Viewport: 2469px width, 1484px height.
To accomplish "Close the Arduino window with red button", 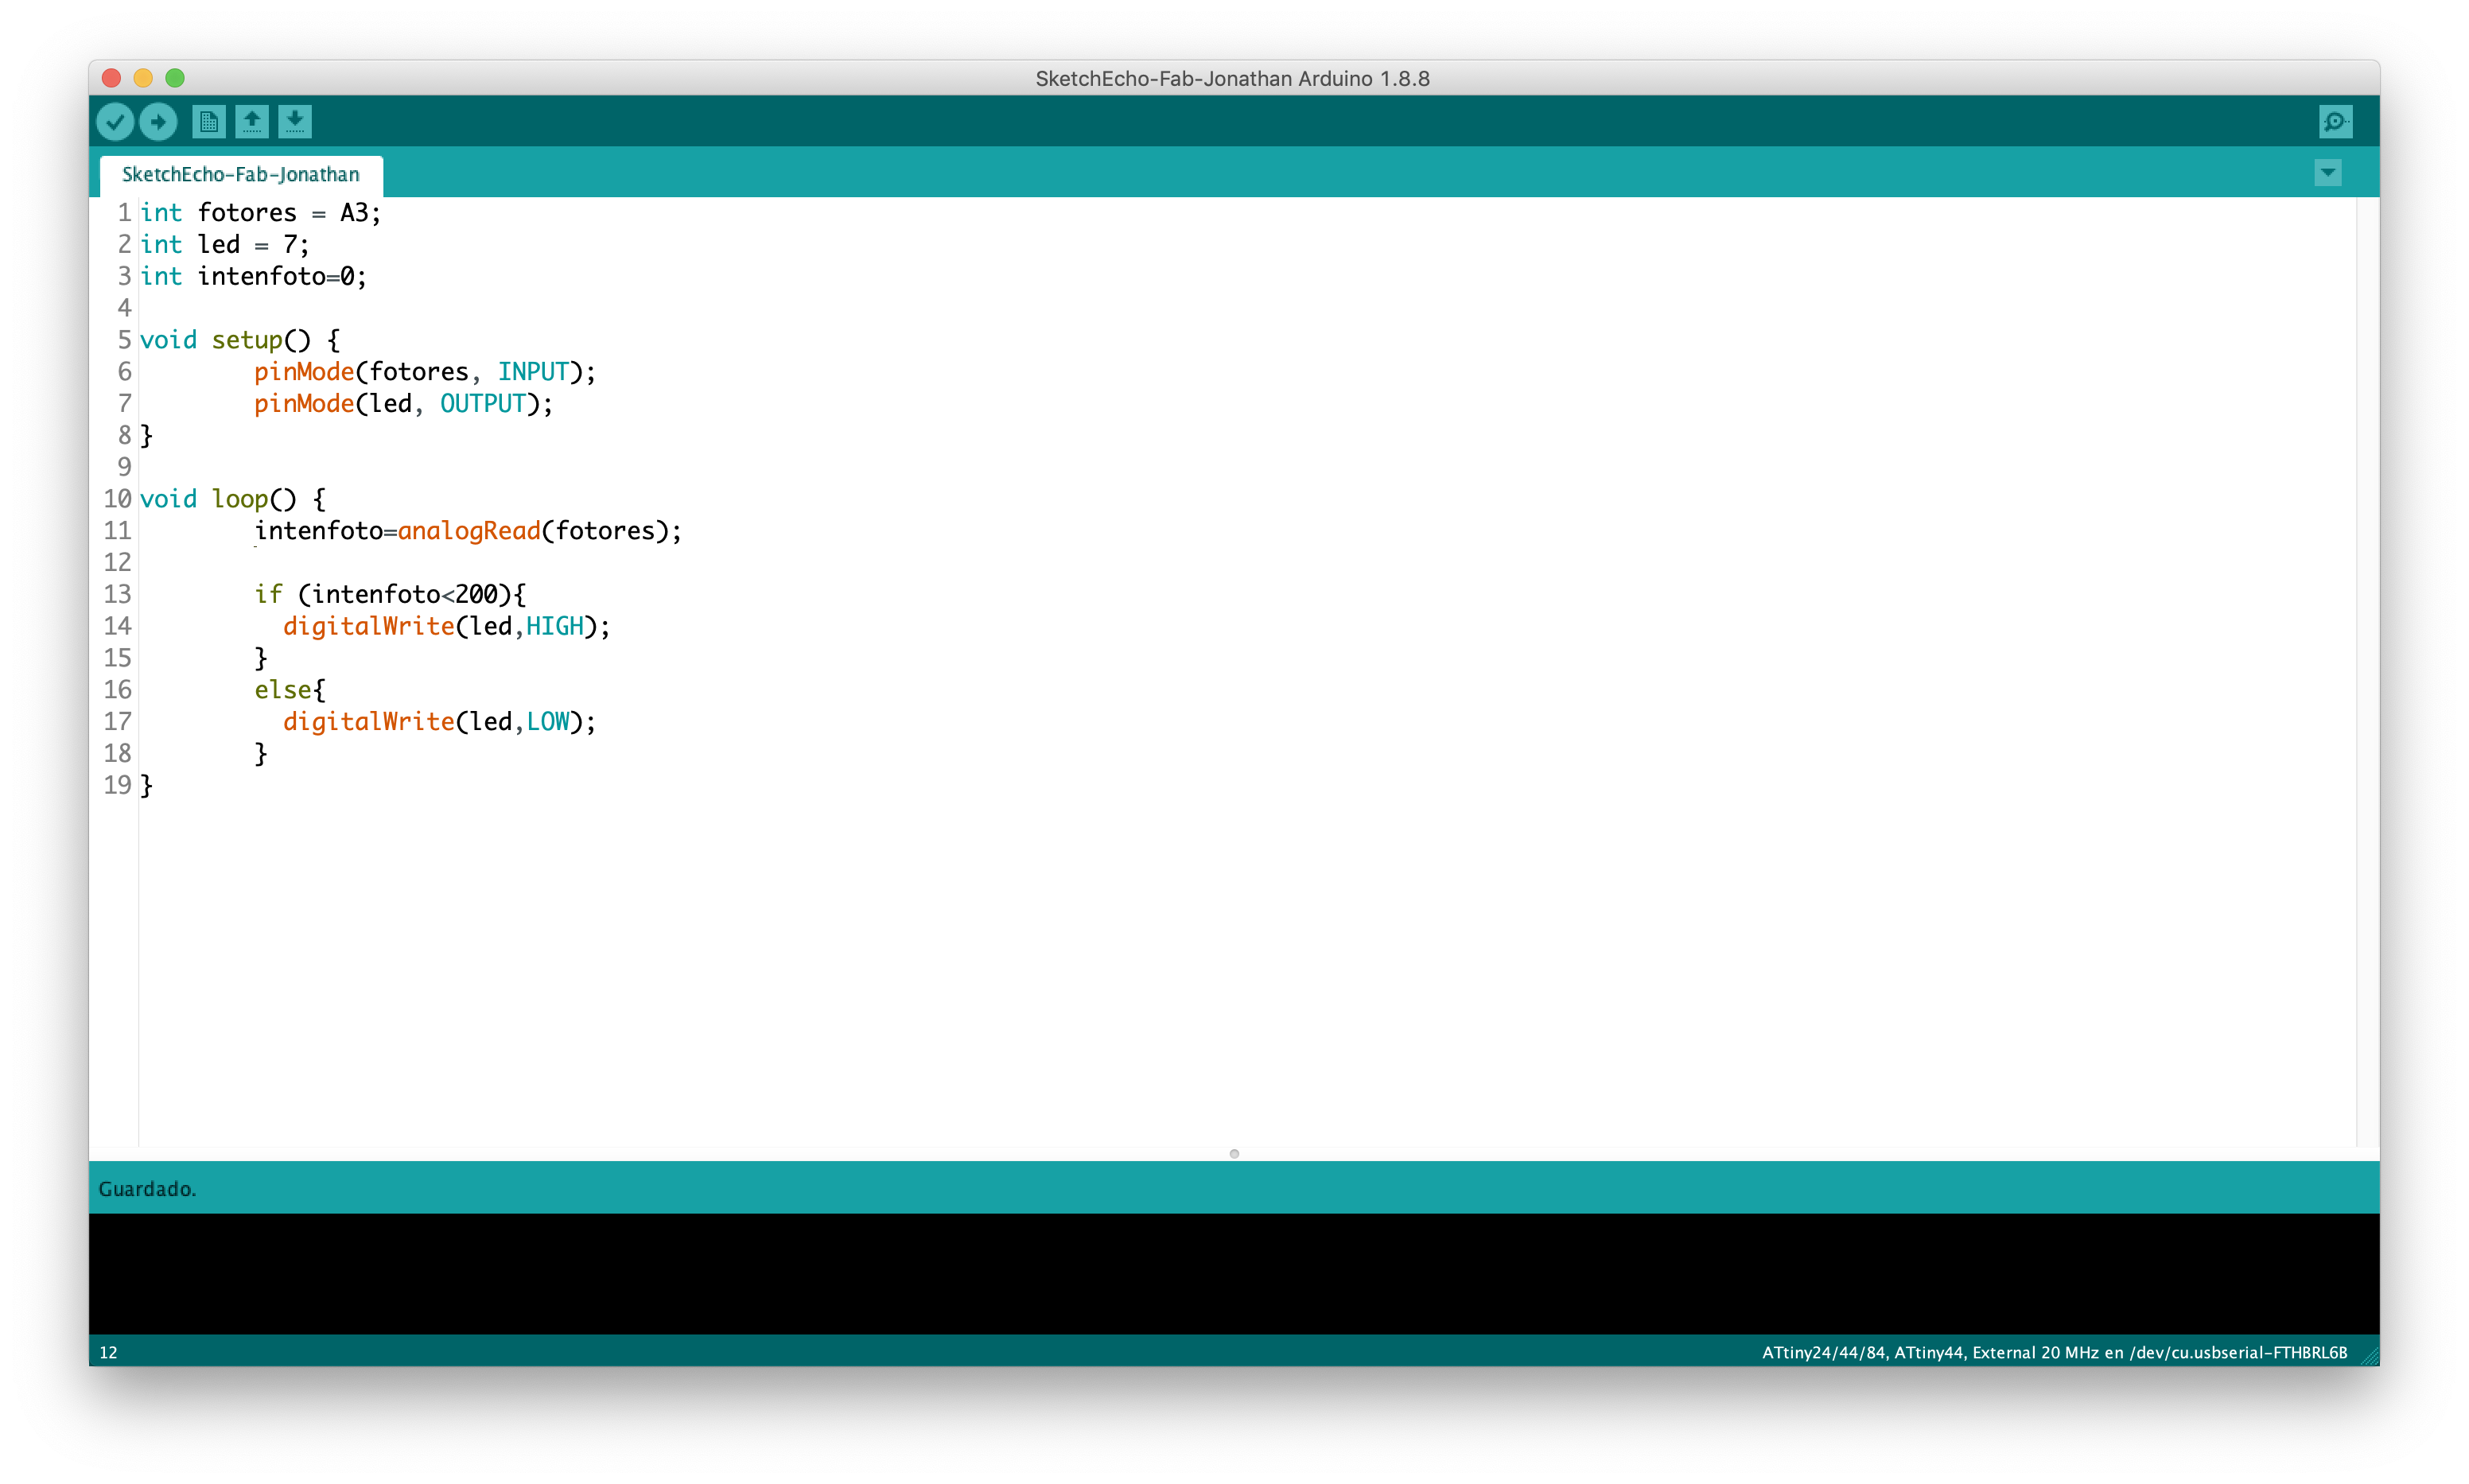I will [112, 78].
